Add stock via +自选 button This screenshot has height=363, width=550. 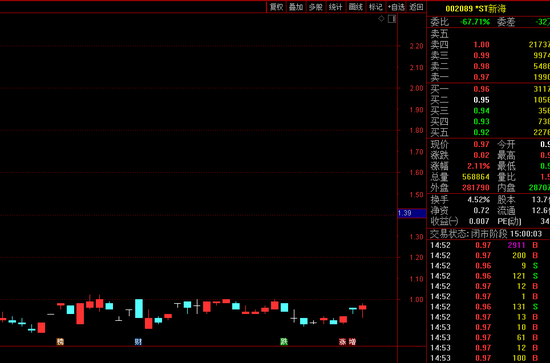point(396,7)
